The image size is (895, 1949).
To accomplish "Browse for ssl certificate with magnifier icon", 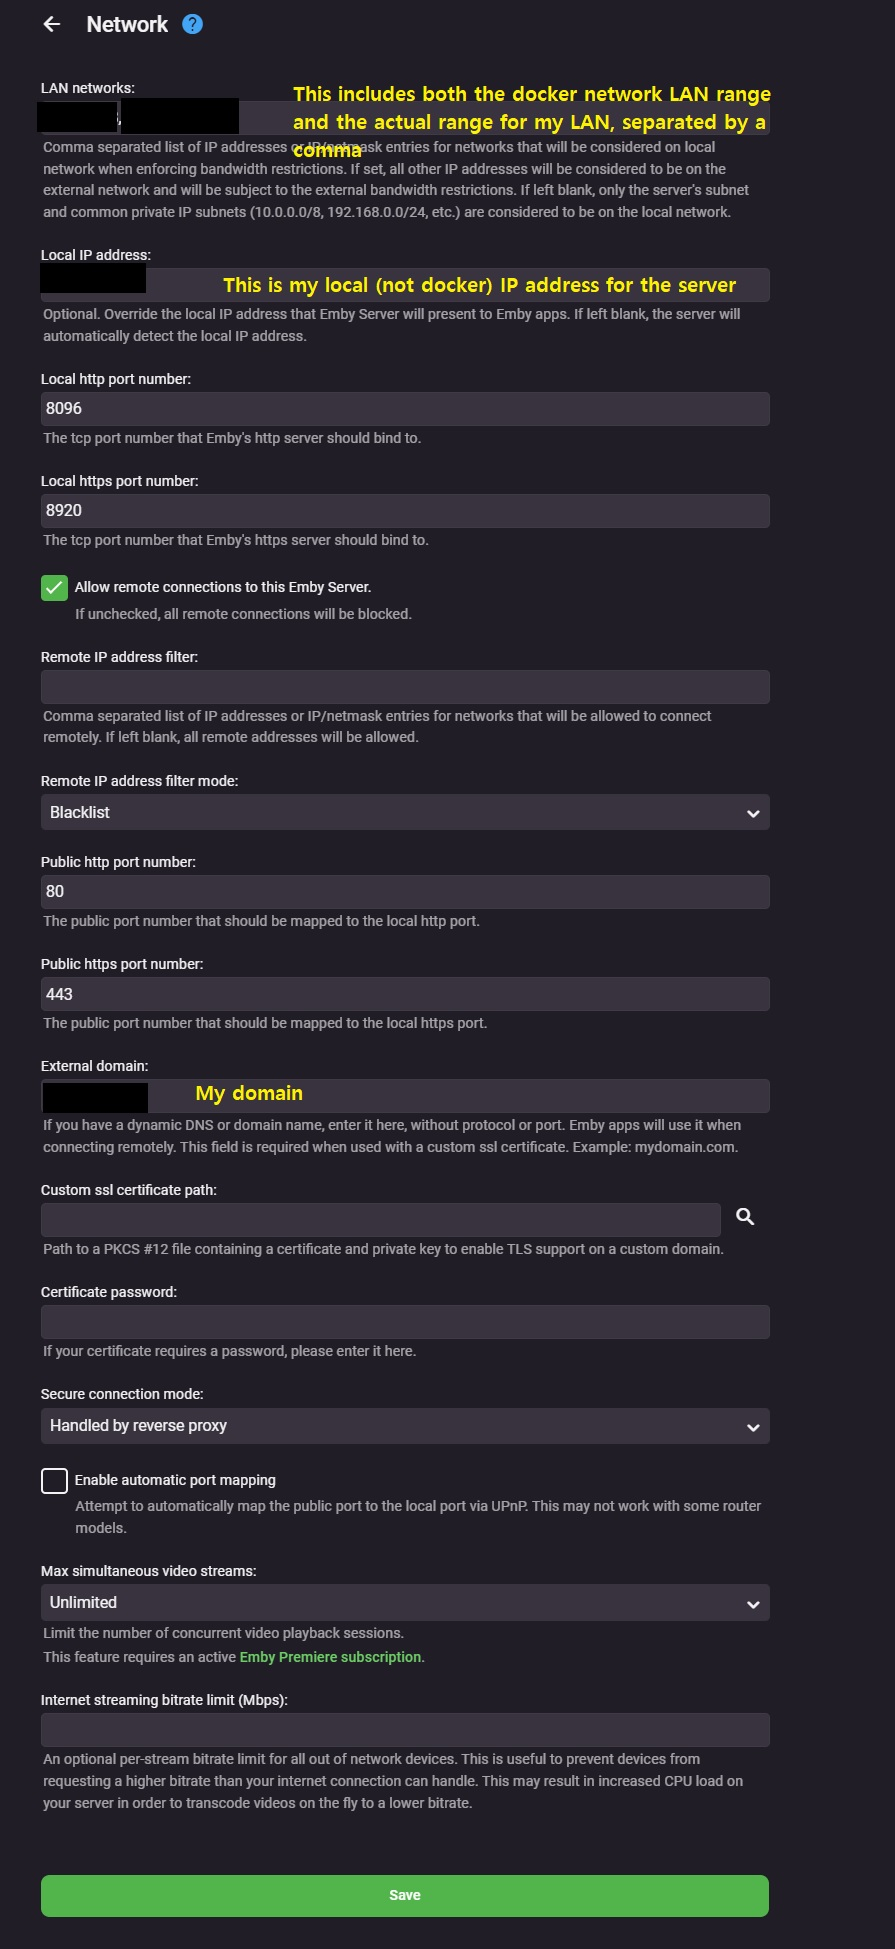I will click(745, 1217).
